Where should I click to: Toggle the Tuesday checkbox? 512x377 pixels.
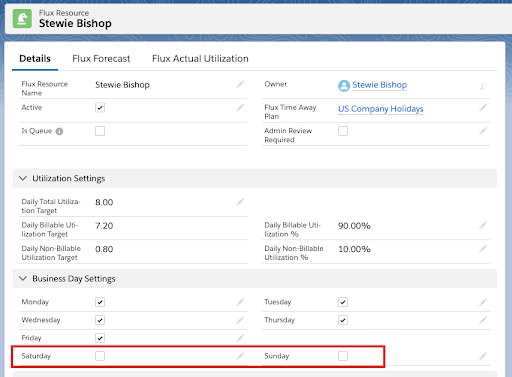click(x=343, y=302)
